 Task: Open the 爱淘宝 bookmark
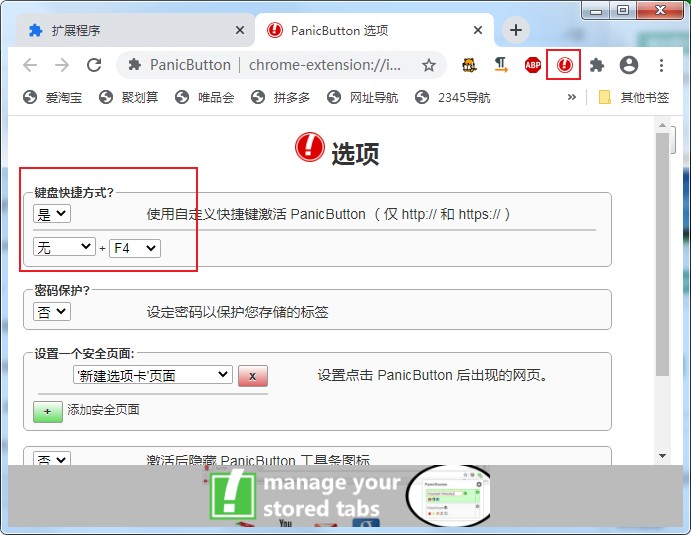pos(52,97)
